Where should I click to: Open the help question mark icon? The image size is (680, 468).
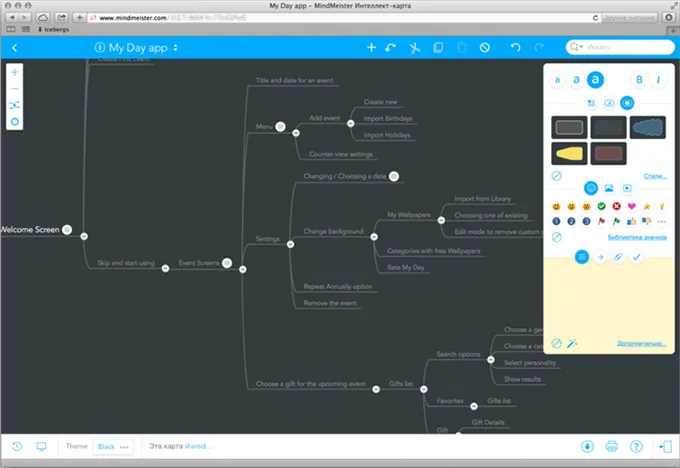636,446
